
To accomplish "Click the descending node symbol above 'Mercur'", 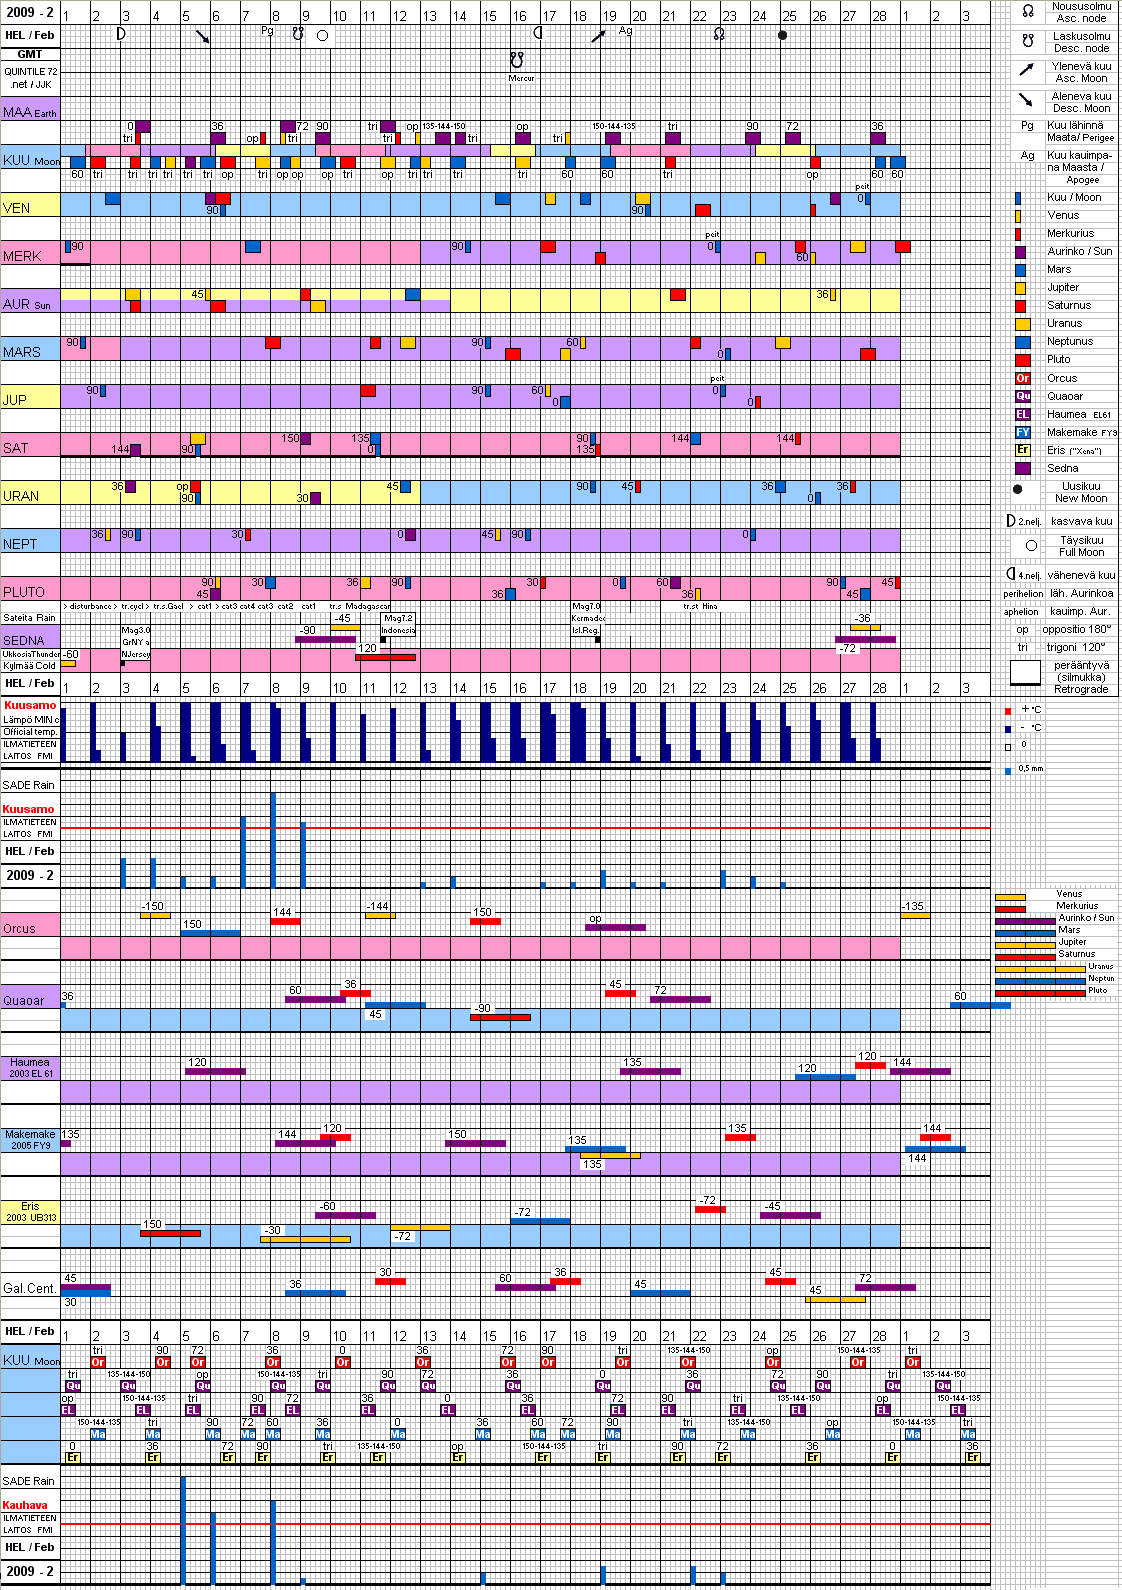I will coord(517,60).
